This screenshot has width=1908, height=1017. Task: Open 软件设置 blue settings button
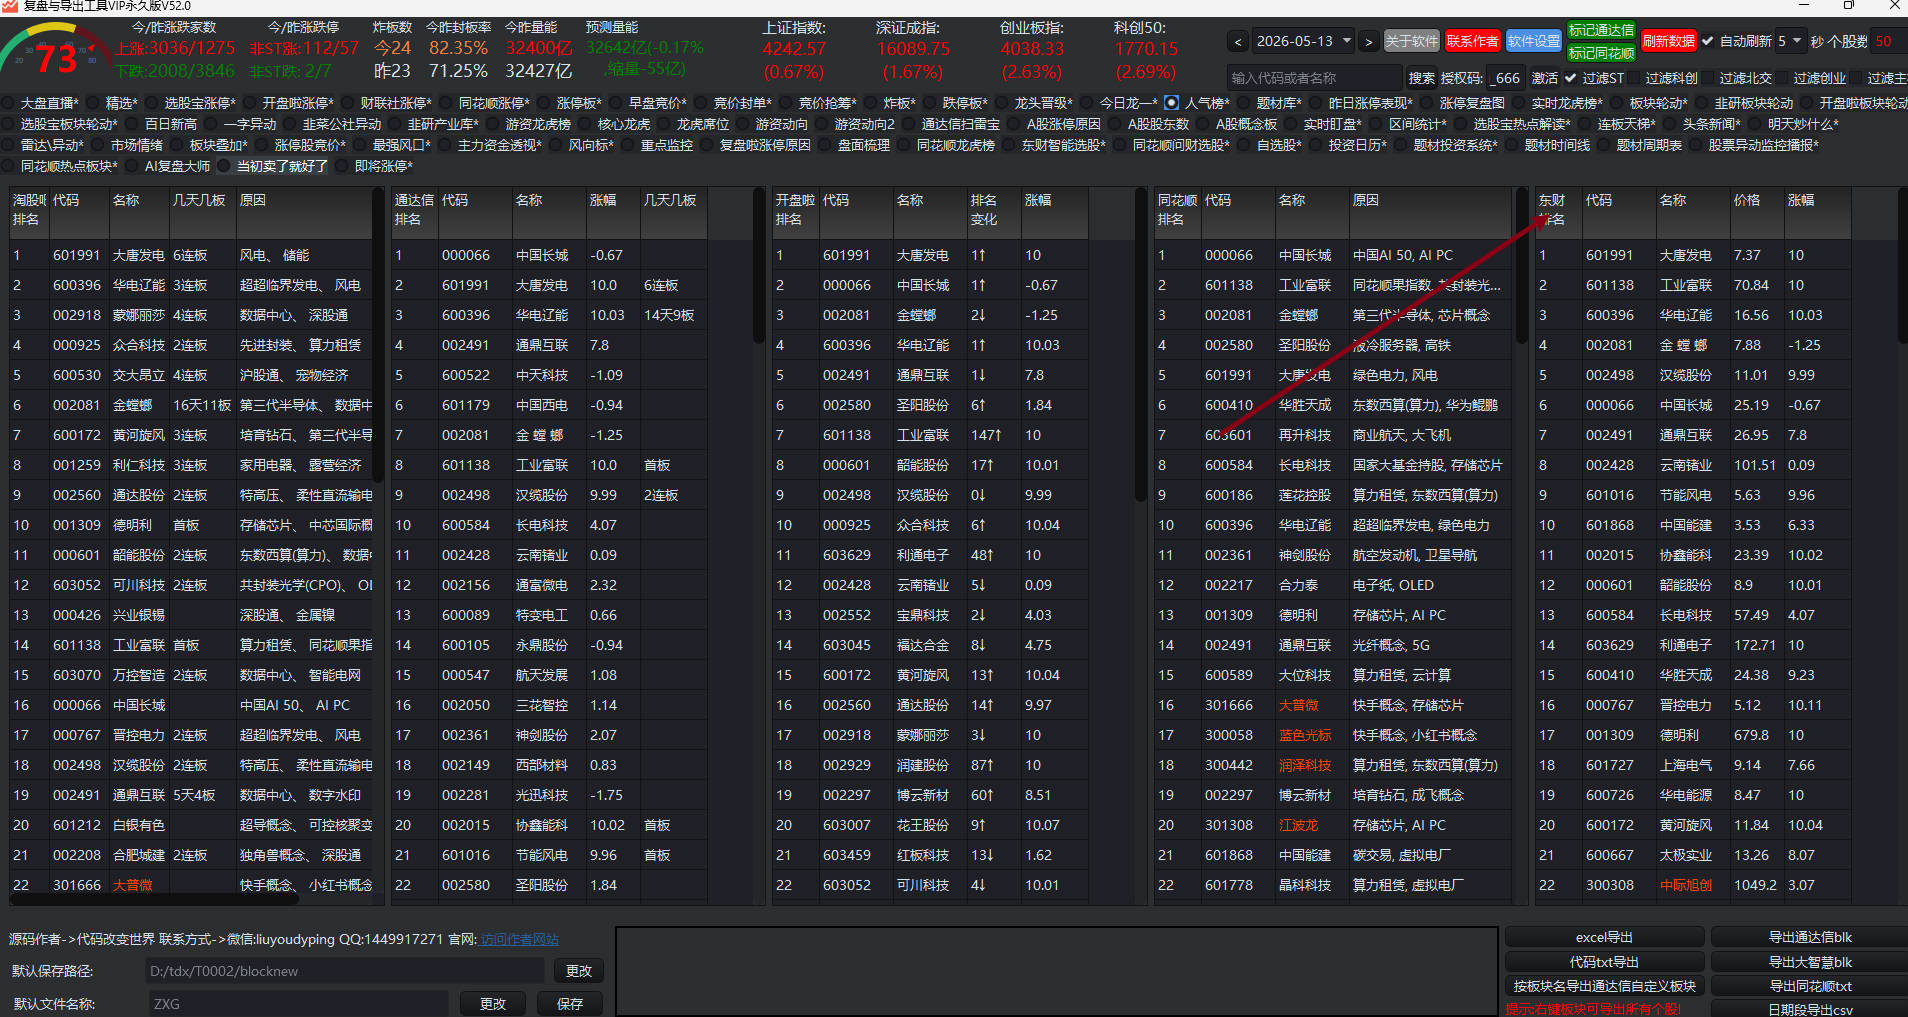1534,41
